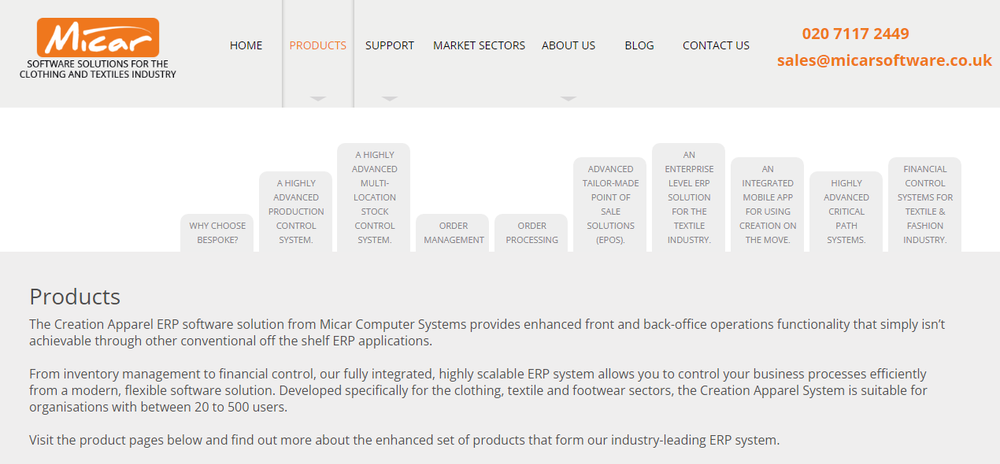Open Integrated Mobile App tab
The image size is (1000, 464).
tap(767, 205)
